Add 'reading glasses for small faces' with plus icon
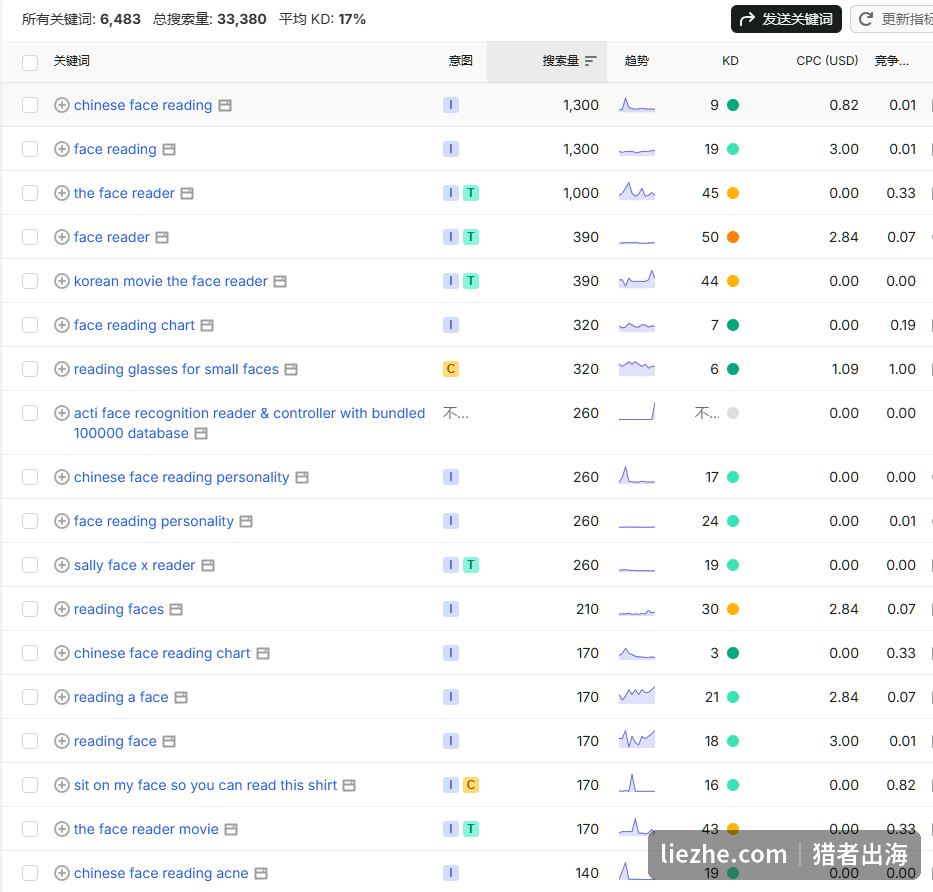 [x=61, y=370]
